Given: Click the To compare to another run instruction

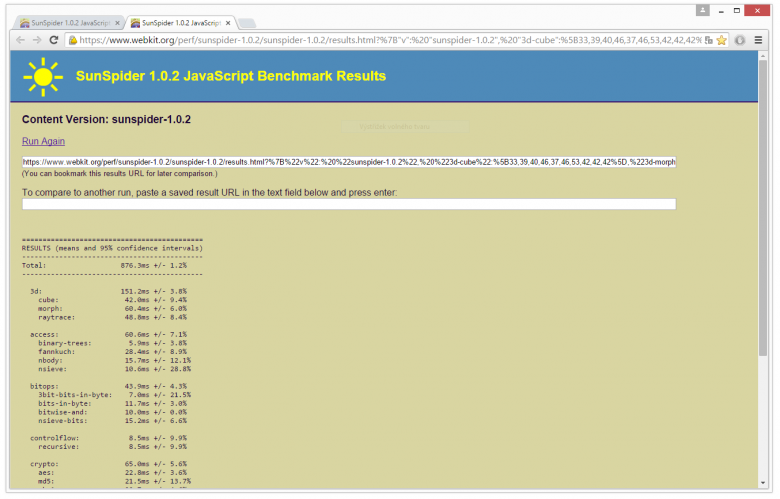Looking at the screenshot, I should tap(209, 193).
